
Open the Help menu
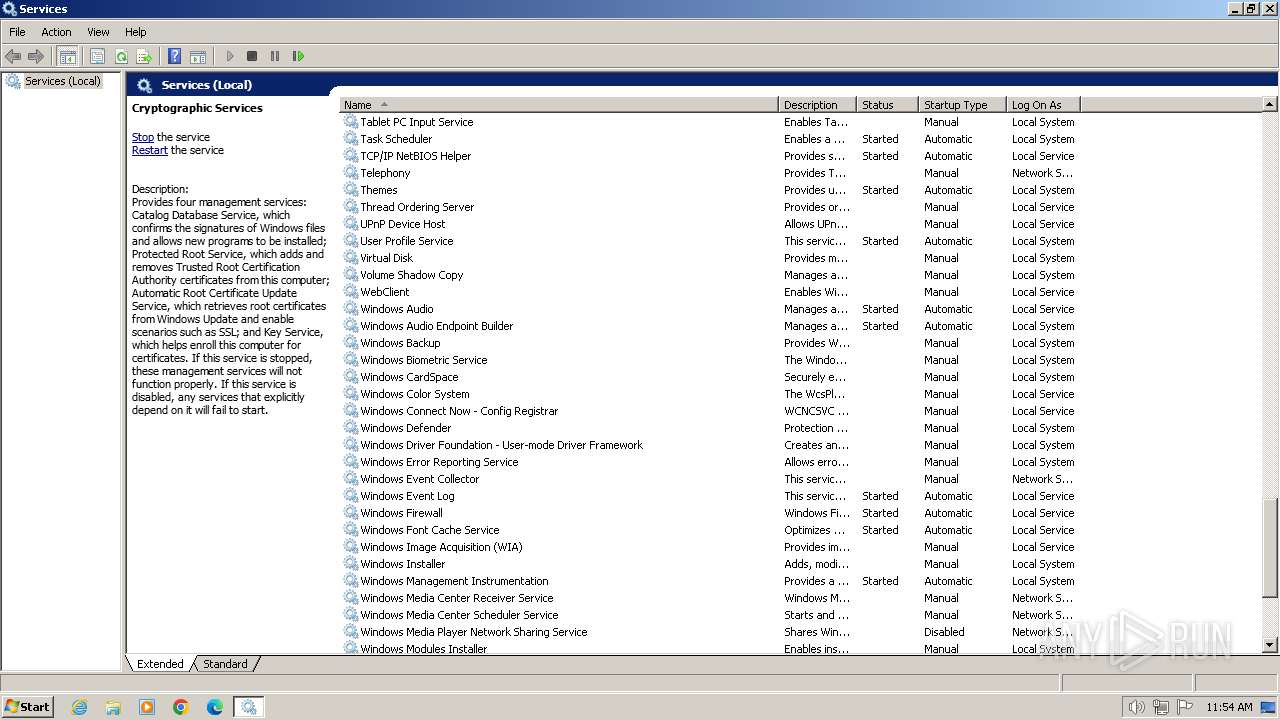[135, 32]
